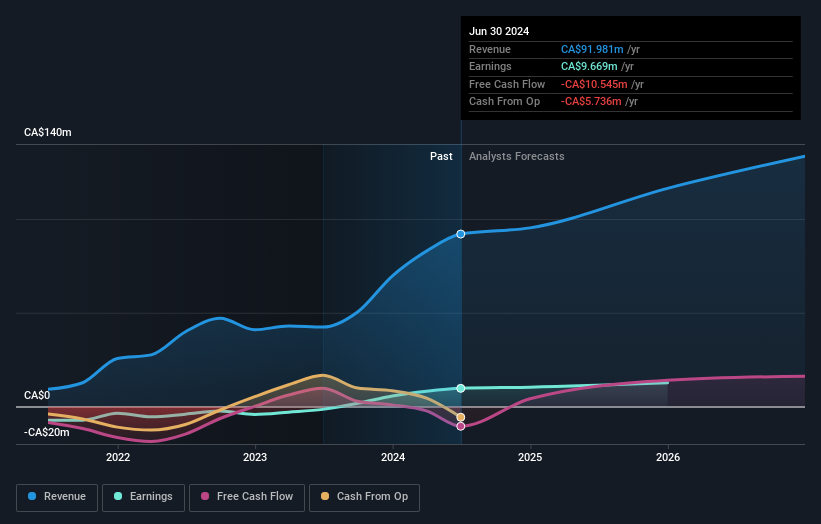
Task: Click the teal Earnings data point marker
Action: point(461,388)
